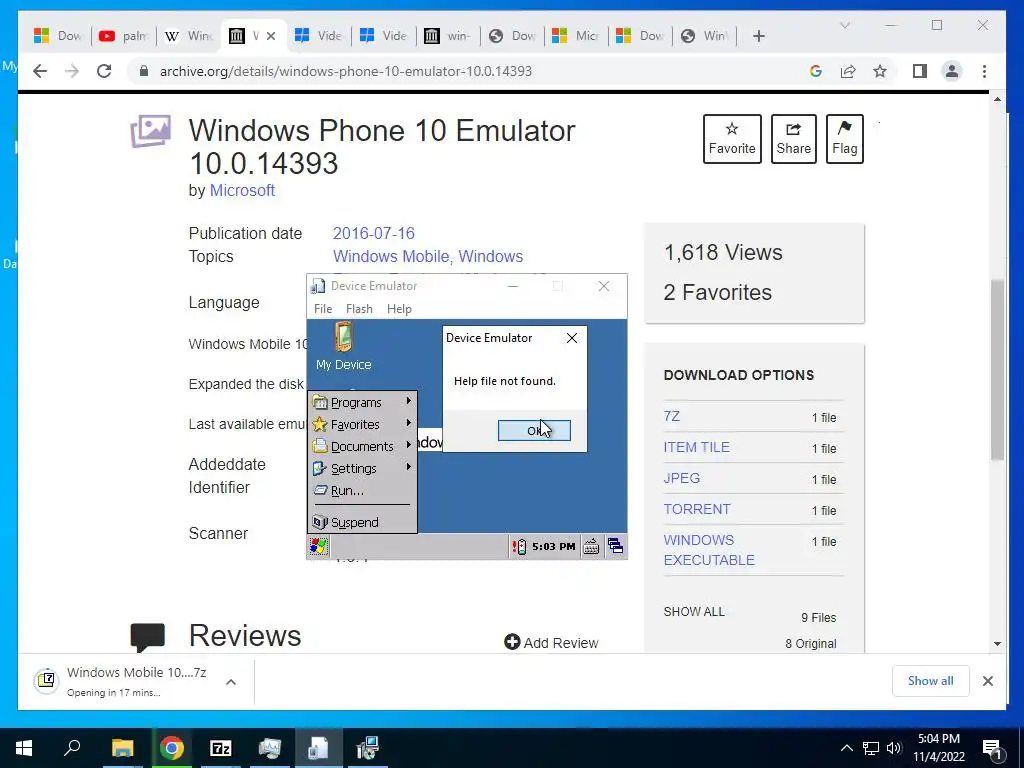Bookmark this page with the star icon
The width and height of the screenshot is (1024, 768).
880,71
